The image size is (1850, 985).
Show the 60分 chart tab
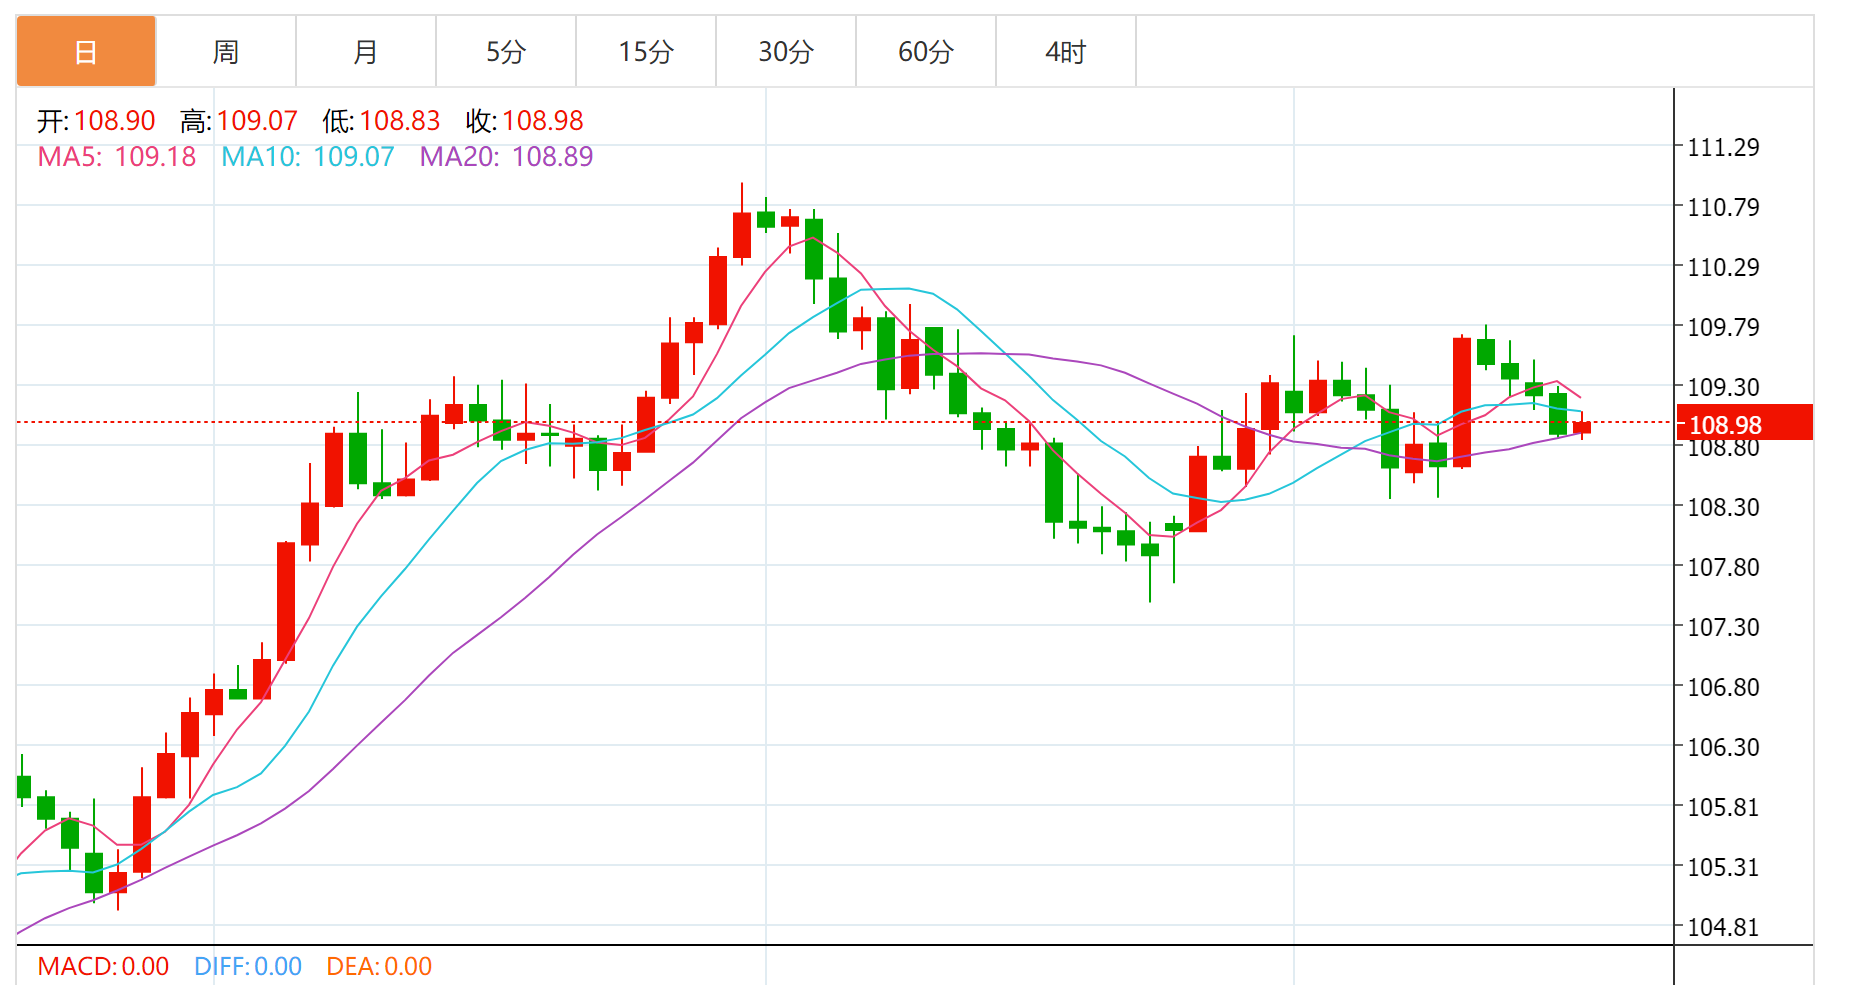(x=926, y=51)
